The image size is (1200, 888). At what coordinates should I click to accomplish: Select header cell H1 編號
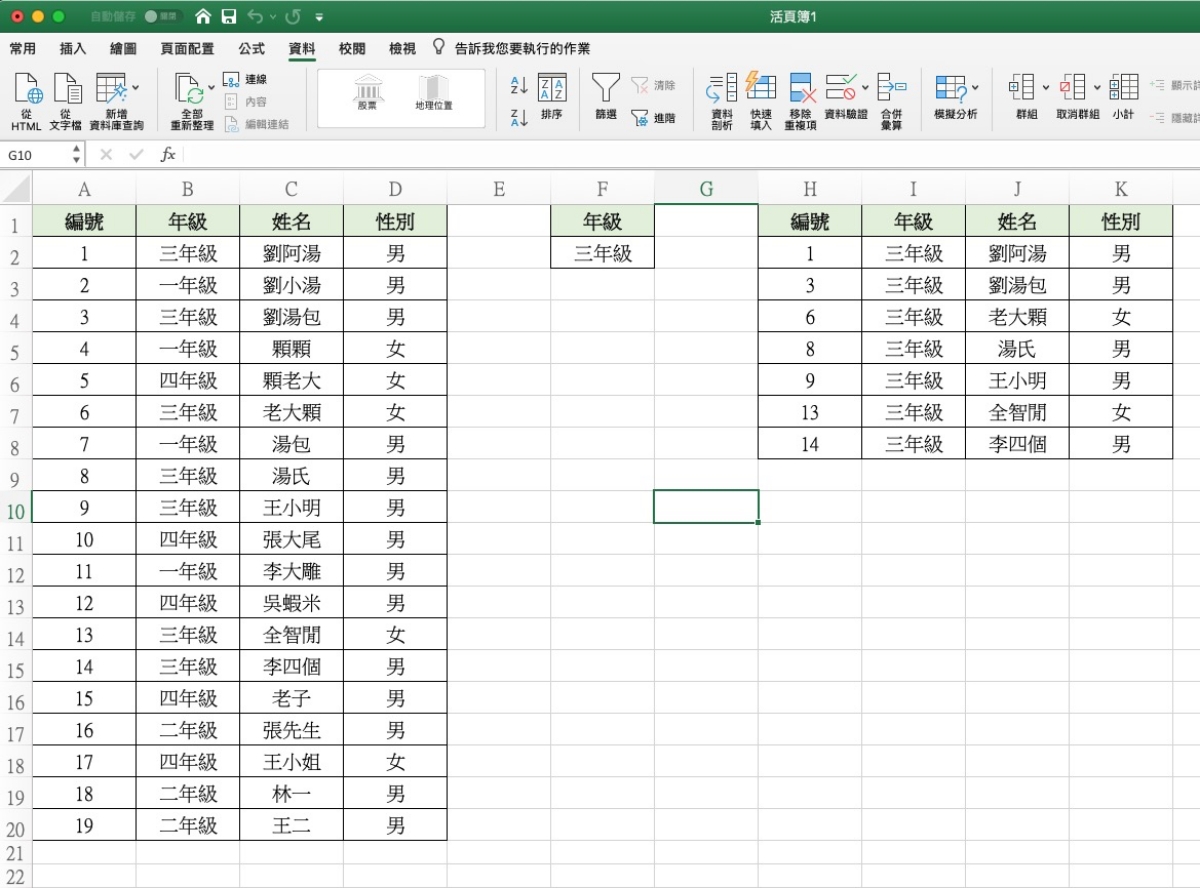click(x=810, y=221)
